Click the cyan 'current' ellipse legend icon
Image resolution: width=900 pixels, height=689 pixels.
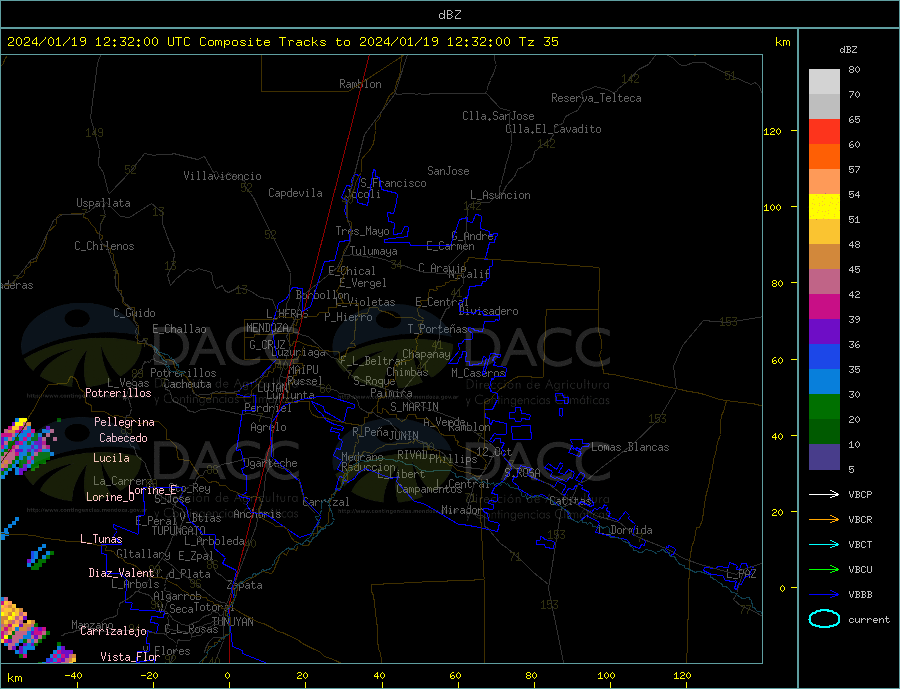tap(825, 619)
